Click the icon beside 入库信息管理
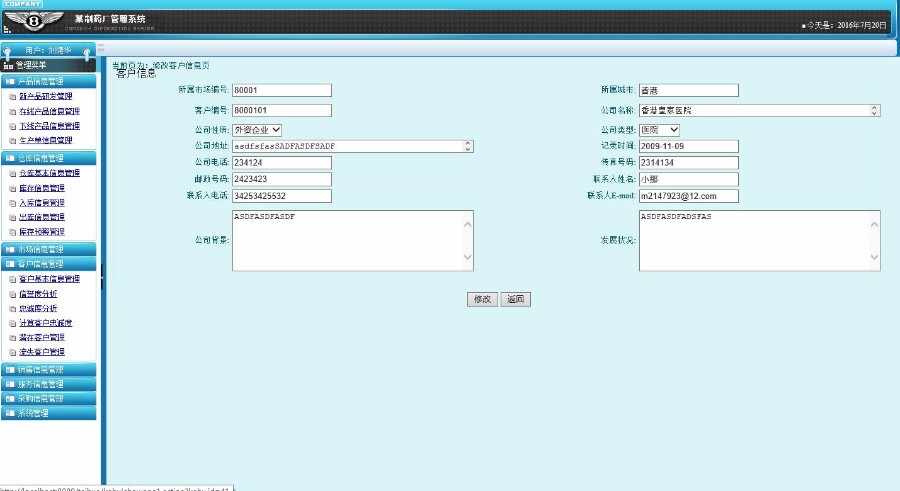 tap(13, 203)
